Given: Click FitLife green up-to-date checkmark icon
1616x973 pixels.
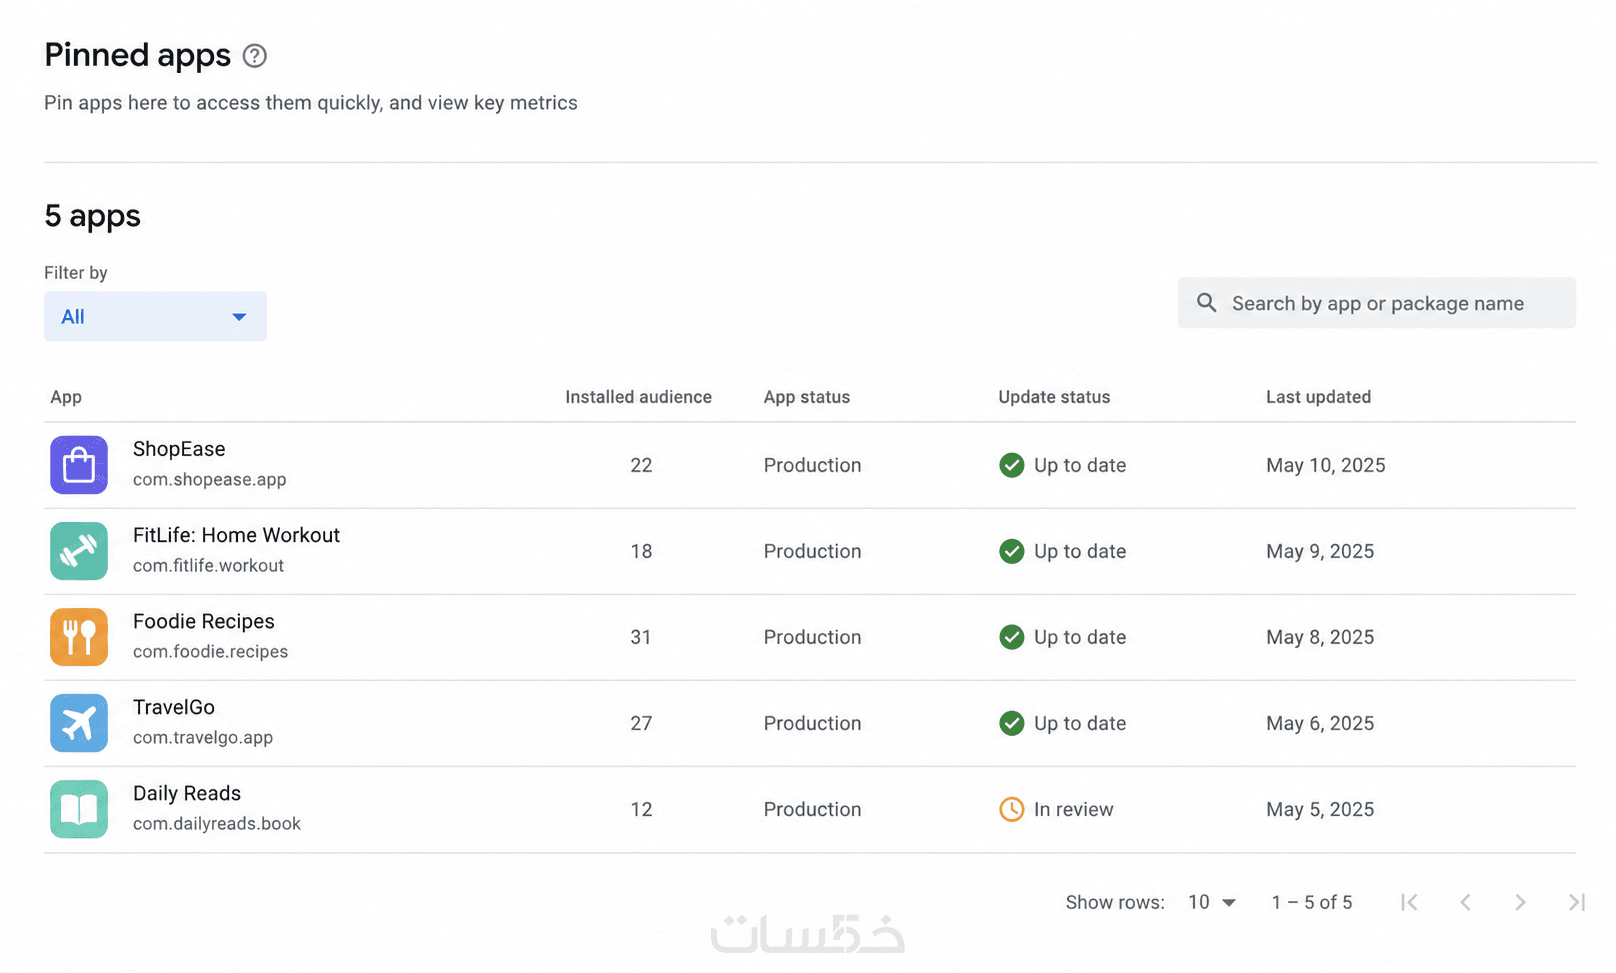Looking at the screenshot, I should click(x=1012, y=551).
